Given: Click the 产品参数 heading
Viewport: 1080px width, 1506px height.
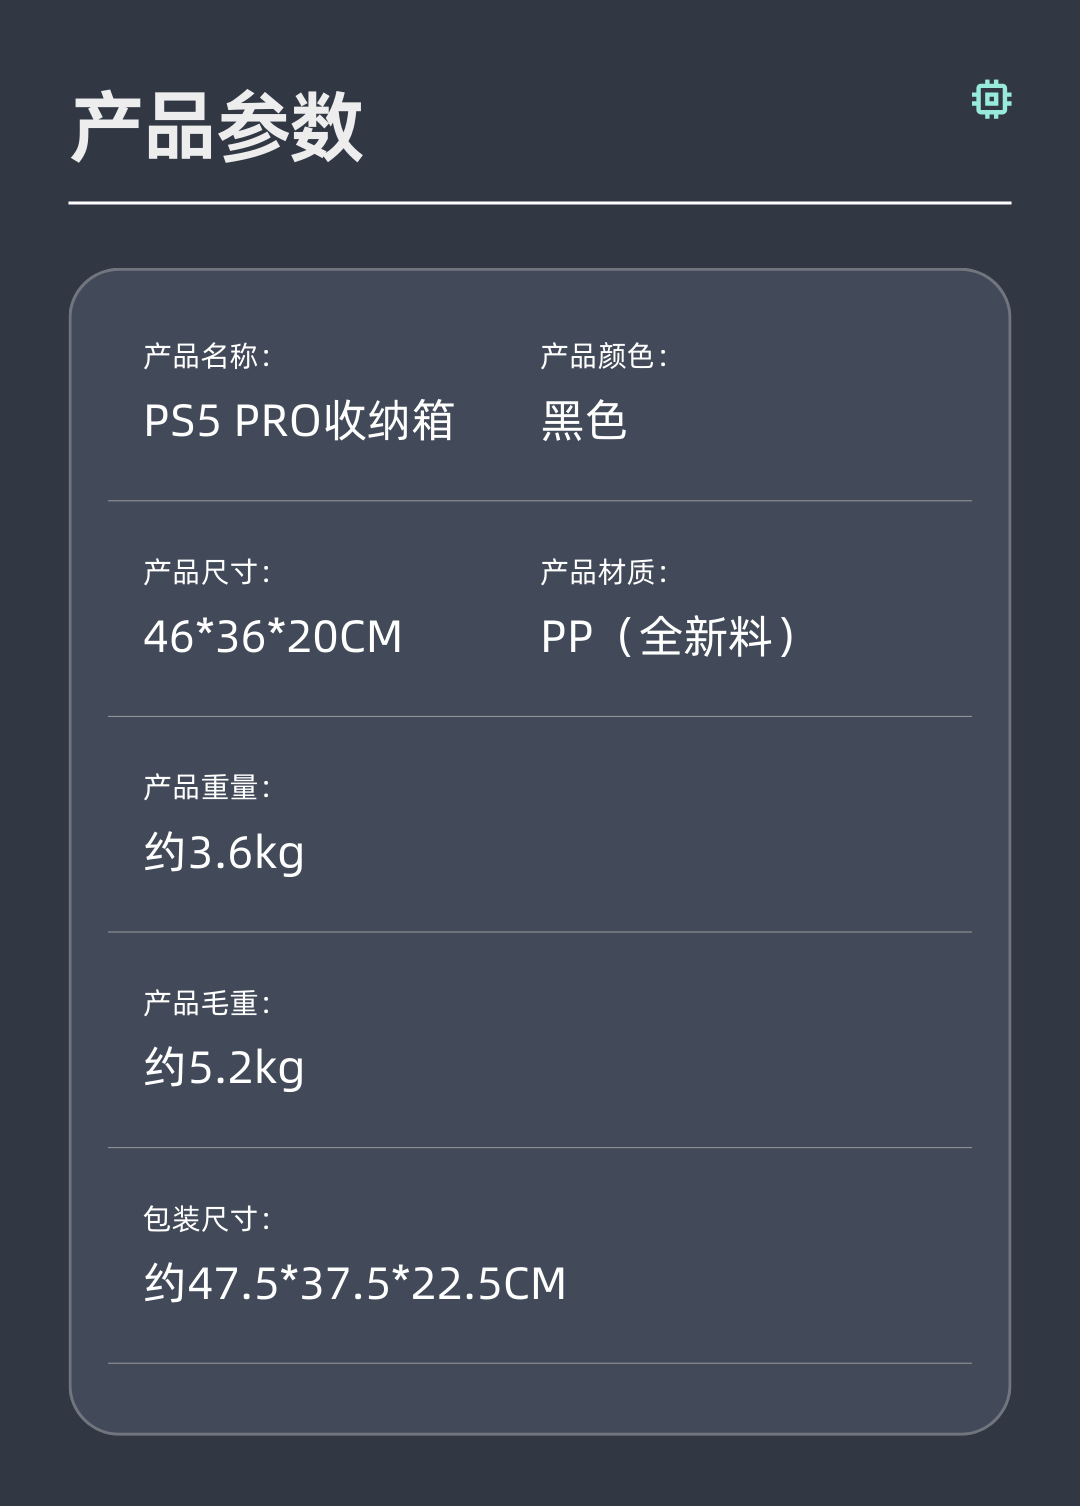Looking at the screenshot, I should (216, 127).
